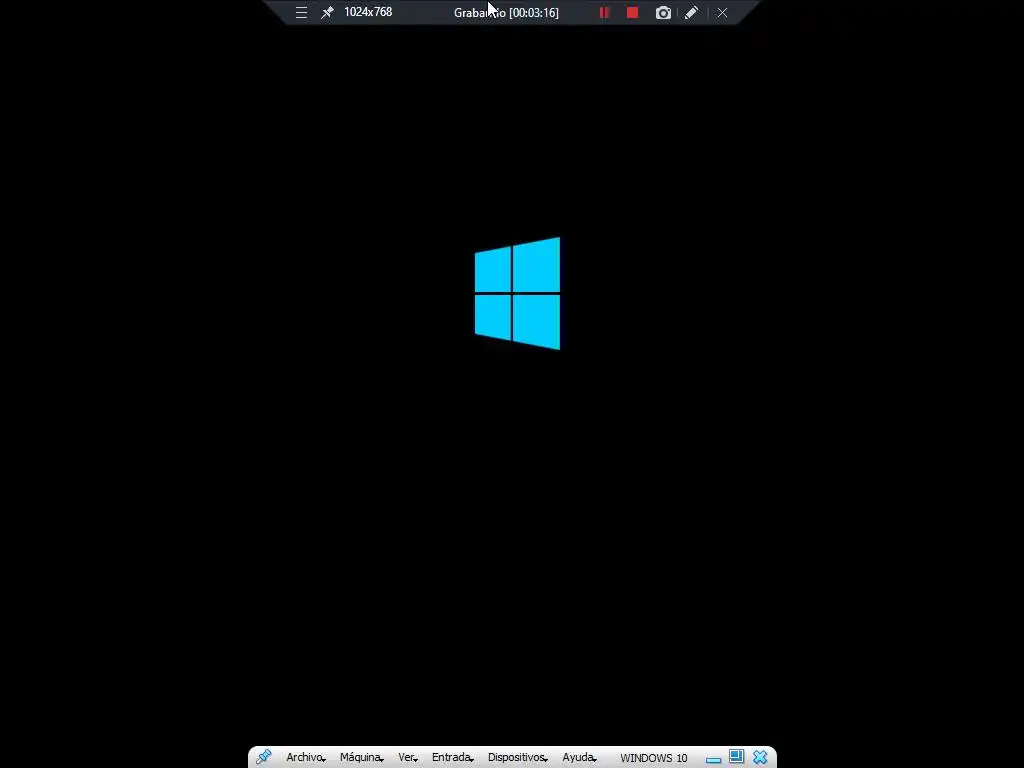Close the recorder toolbar

click(x=722, y=12)
